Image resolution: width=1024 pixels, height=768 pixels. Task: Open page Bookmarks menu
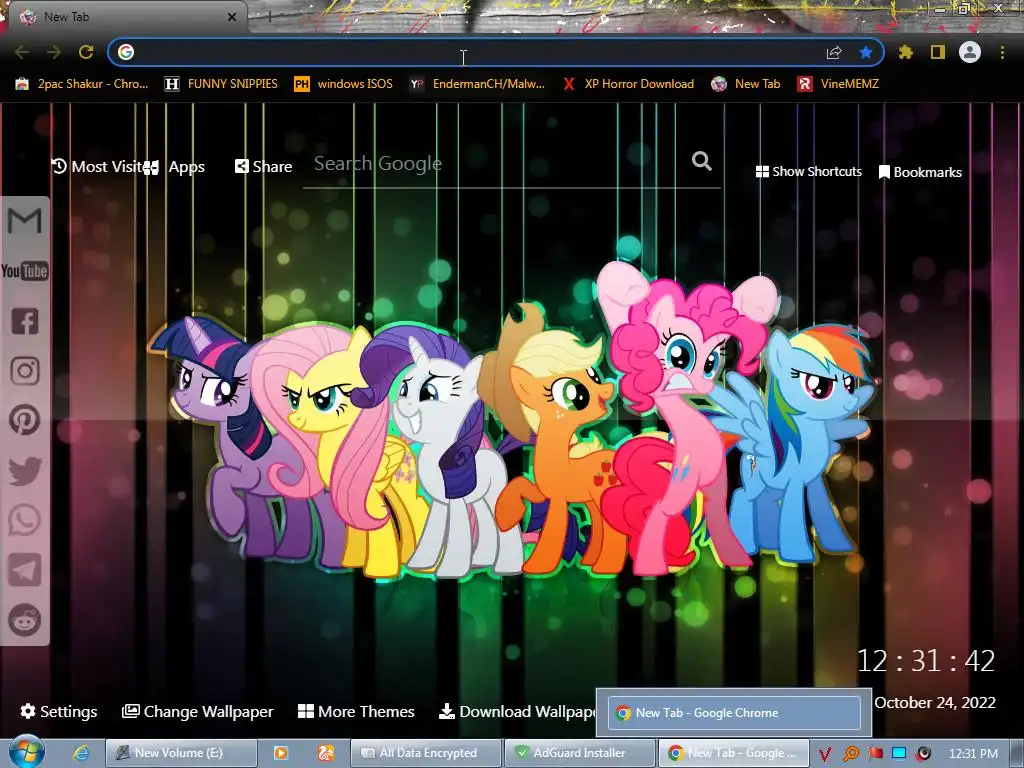coord(920,172)
